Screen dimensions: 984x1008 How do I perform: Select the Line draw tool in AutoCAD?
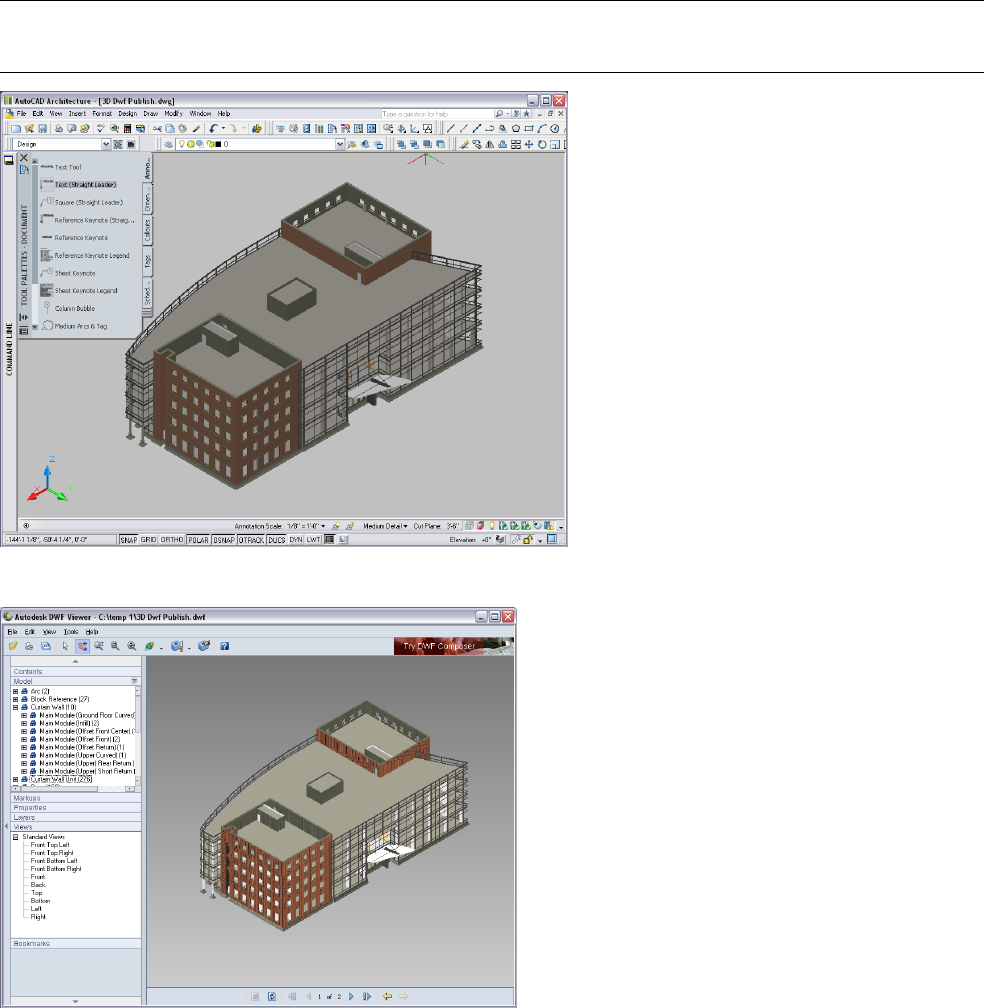(451, 129)
